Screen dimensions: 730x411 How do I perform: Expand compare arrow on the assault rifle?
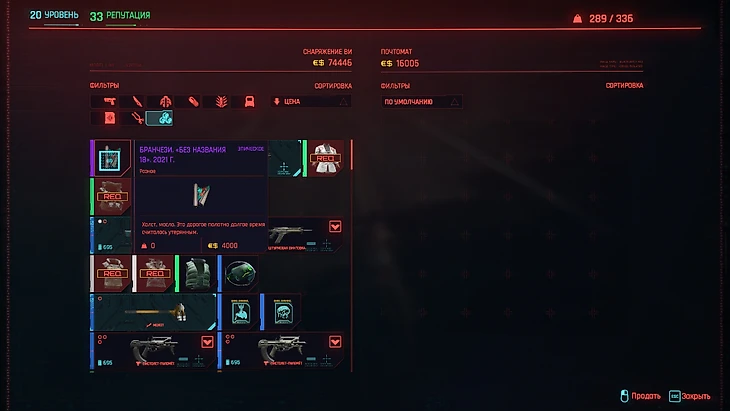335,227
